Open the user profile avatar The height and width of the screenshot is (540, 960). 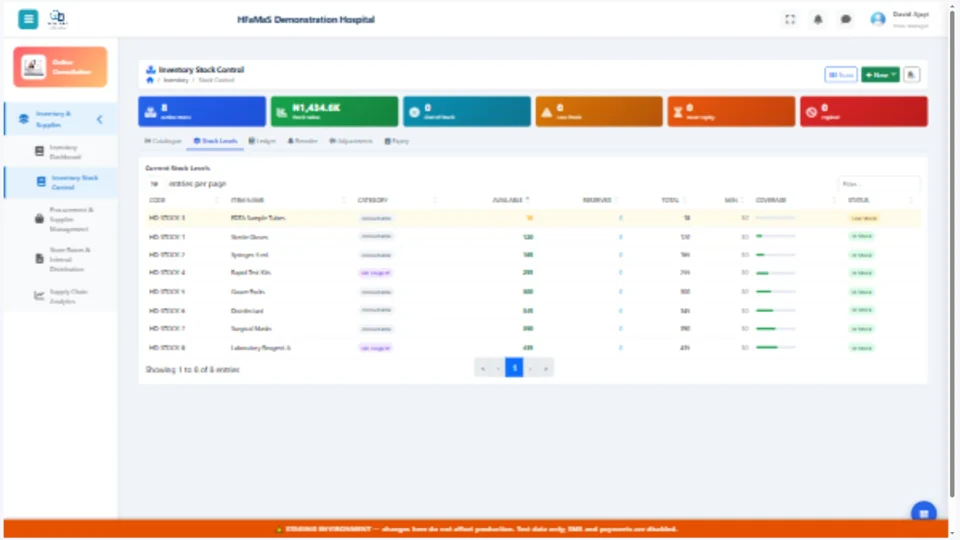878,20
